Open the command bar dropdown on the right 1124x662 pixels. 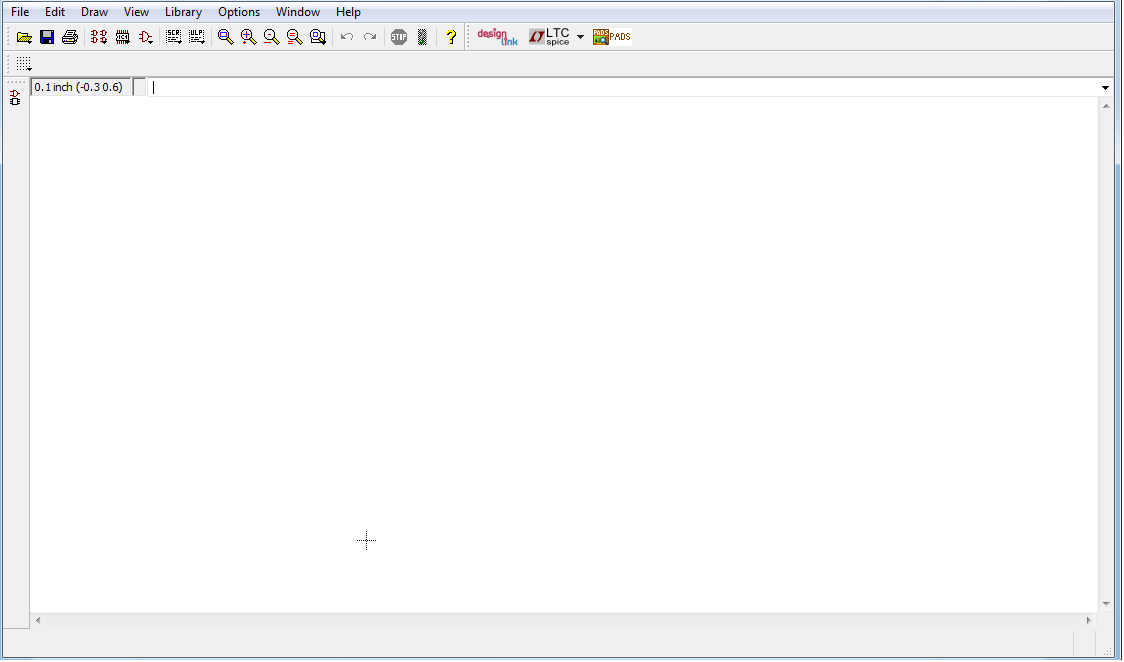click(x=1105, y=87)
